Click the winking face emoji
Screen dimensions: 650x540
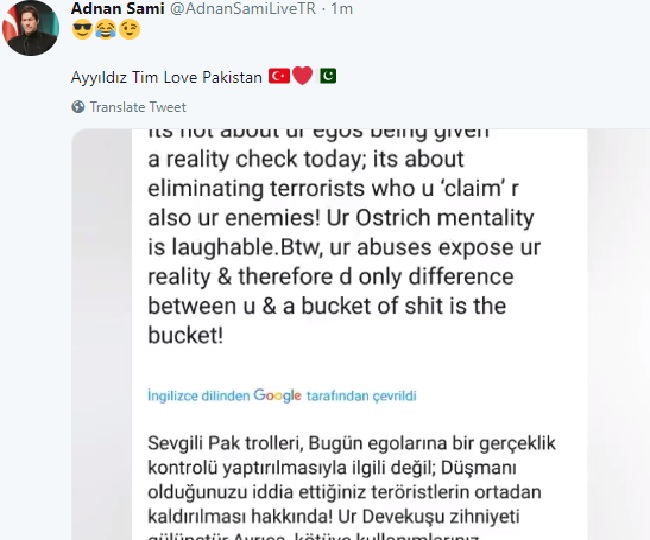click(129, 30)
